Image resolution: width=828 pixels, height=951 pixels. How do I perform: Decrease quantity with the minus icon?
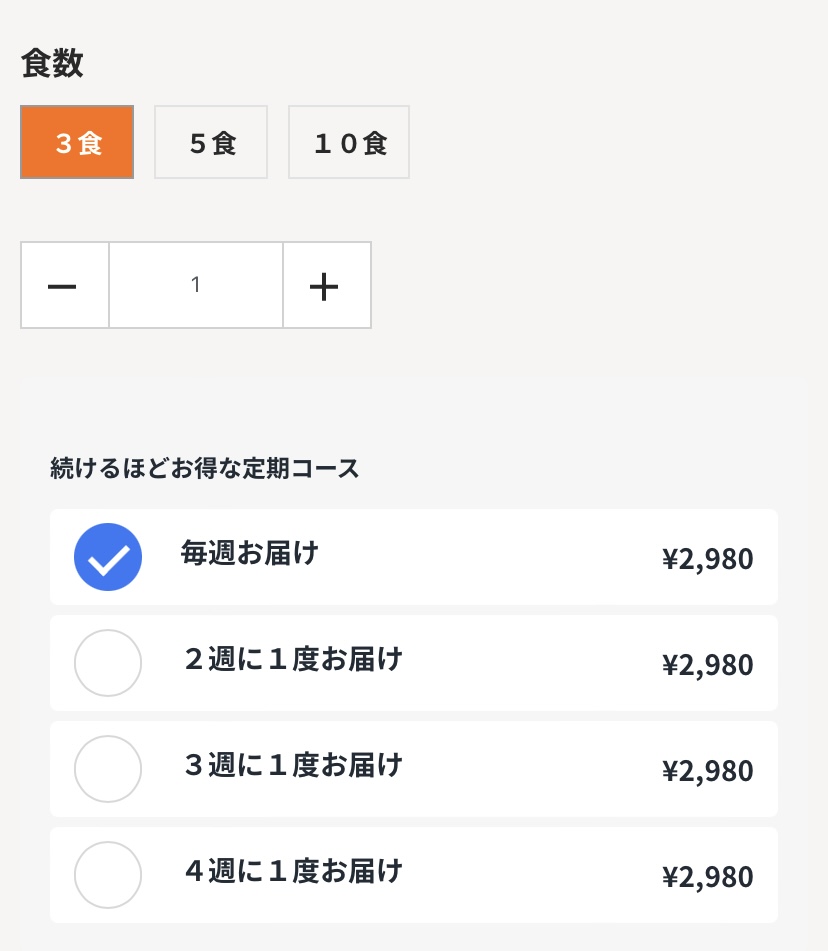[65, 285]
